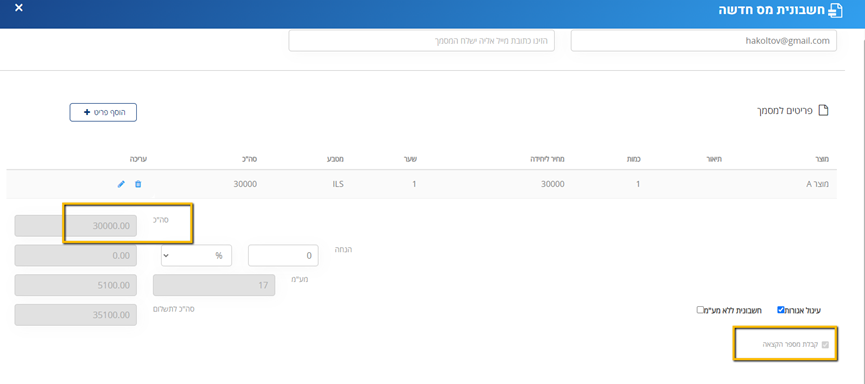Toggle קבלת מספר הקצאה checkbox

point(825,345)
